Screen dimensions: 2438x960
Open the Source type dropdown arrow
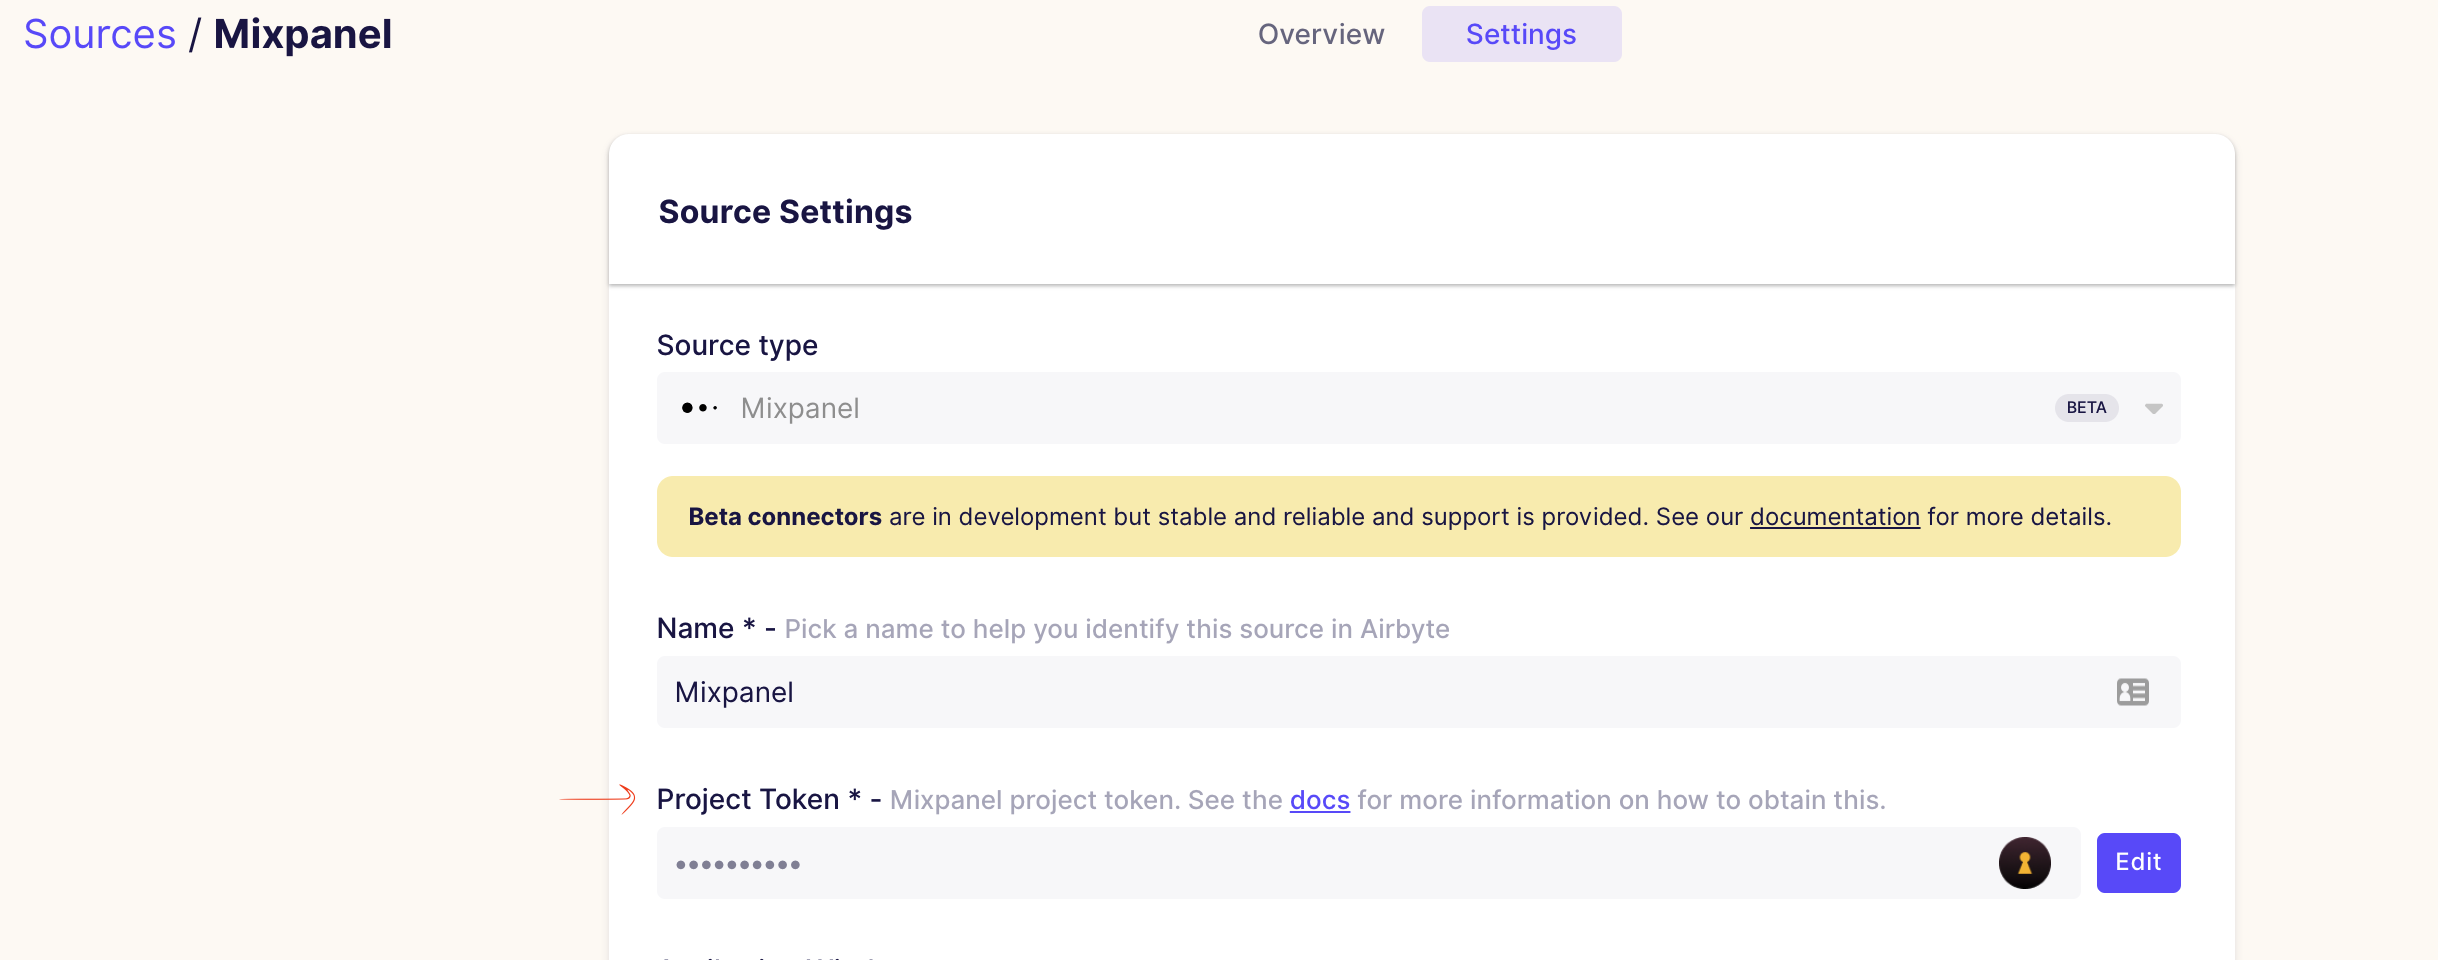(x=2154, y=408)
